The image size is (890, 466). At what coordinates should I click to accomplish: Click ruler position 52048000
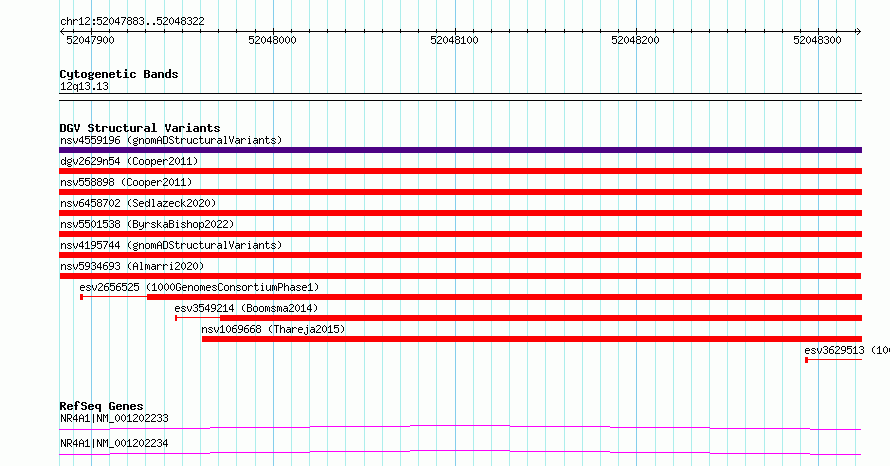pos(272,40)
